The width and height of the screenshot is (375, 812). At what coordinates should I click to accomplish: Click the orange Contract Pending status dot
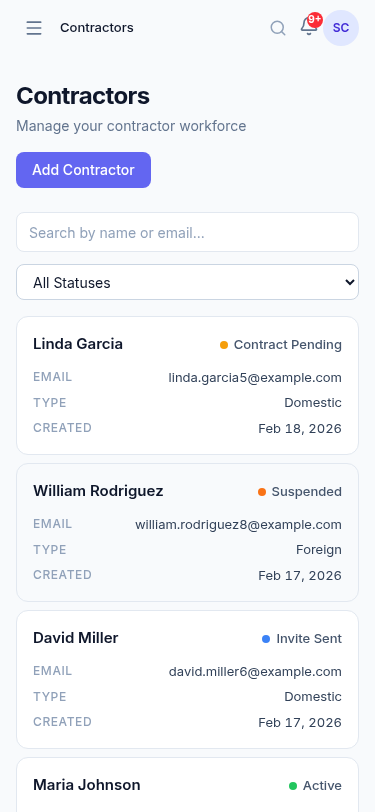pyautogui.click(x=224, y=345)
